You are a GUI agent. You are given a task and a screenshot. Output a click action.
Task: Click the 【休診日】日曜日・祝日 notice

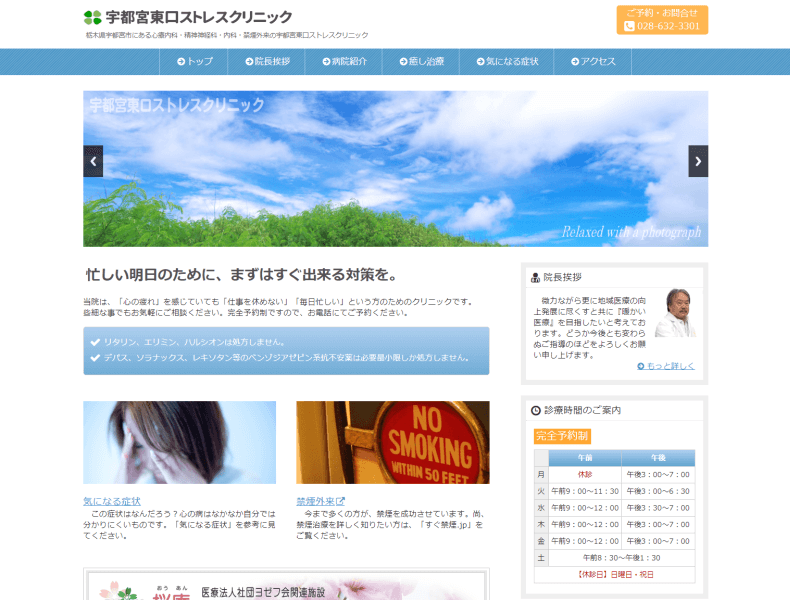[x=615, y=574]
